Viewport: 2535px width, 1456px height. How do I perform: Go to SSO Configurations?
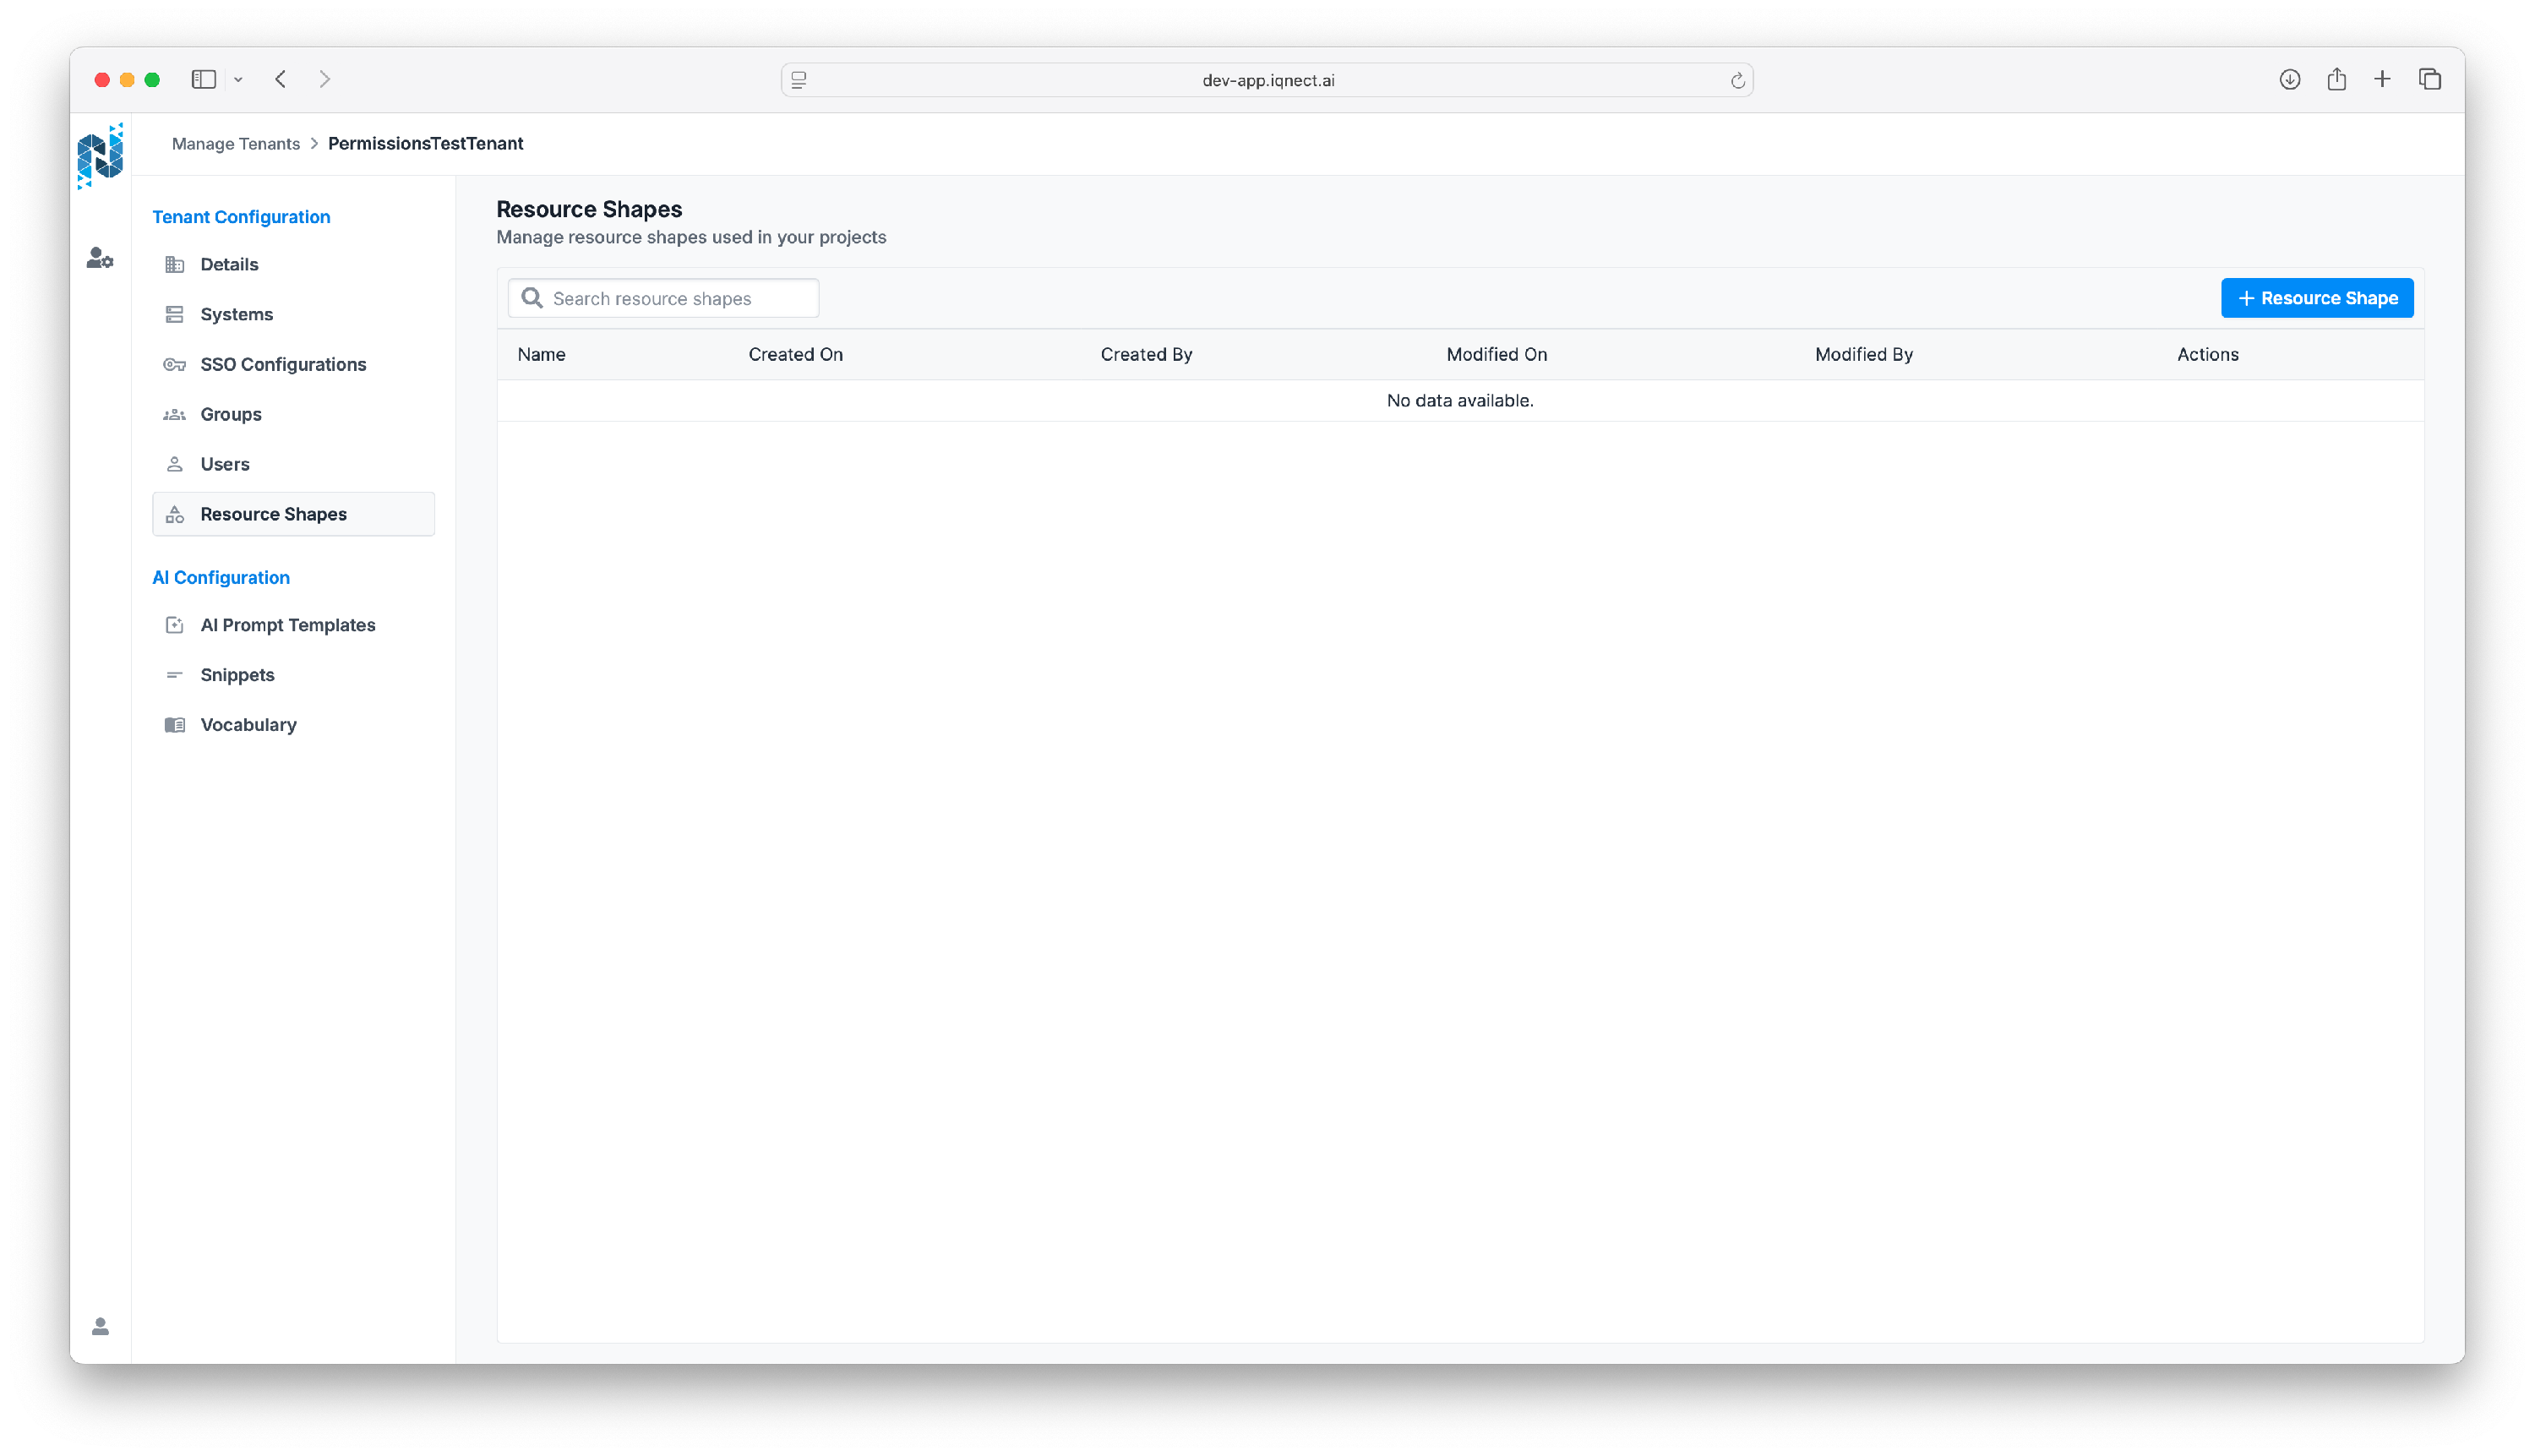click(x=283, y=364)
